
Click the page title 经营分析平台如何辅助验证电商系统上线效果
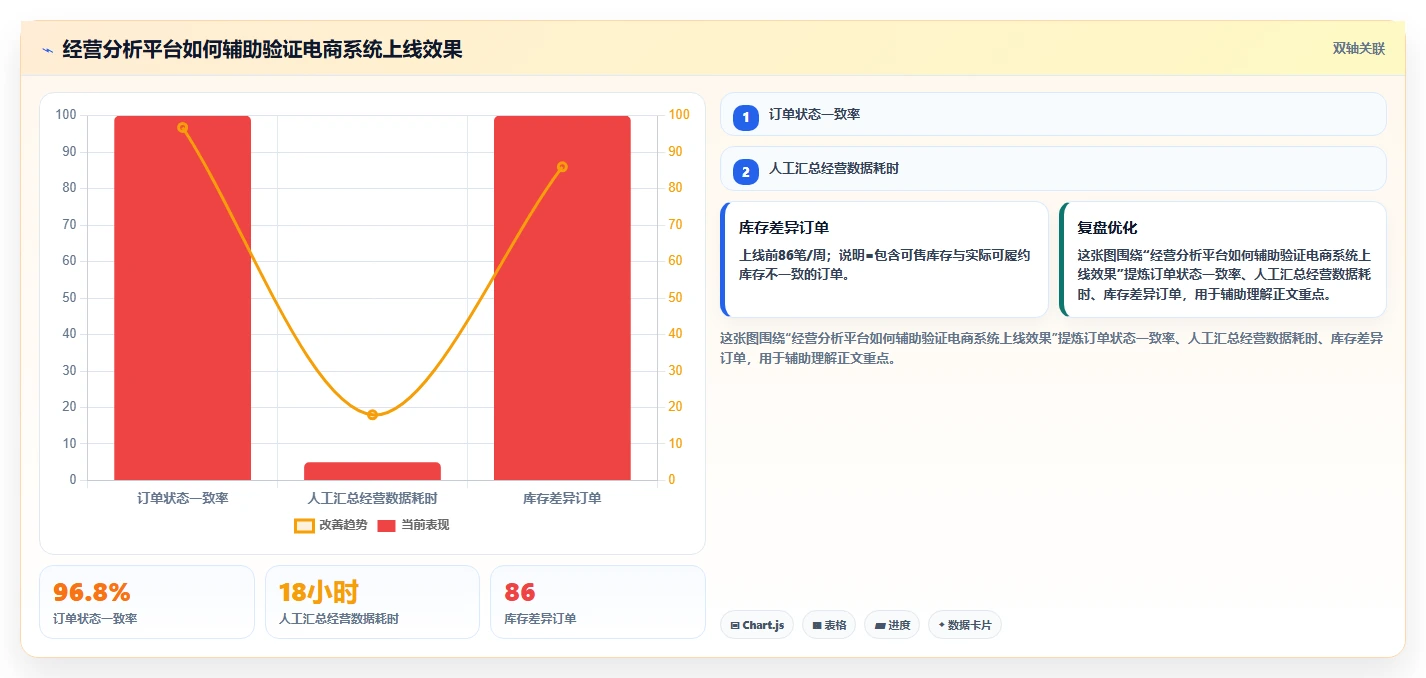[x=262, y=49]
